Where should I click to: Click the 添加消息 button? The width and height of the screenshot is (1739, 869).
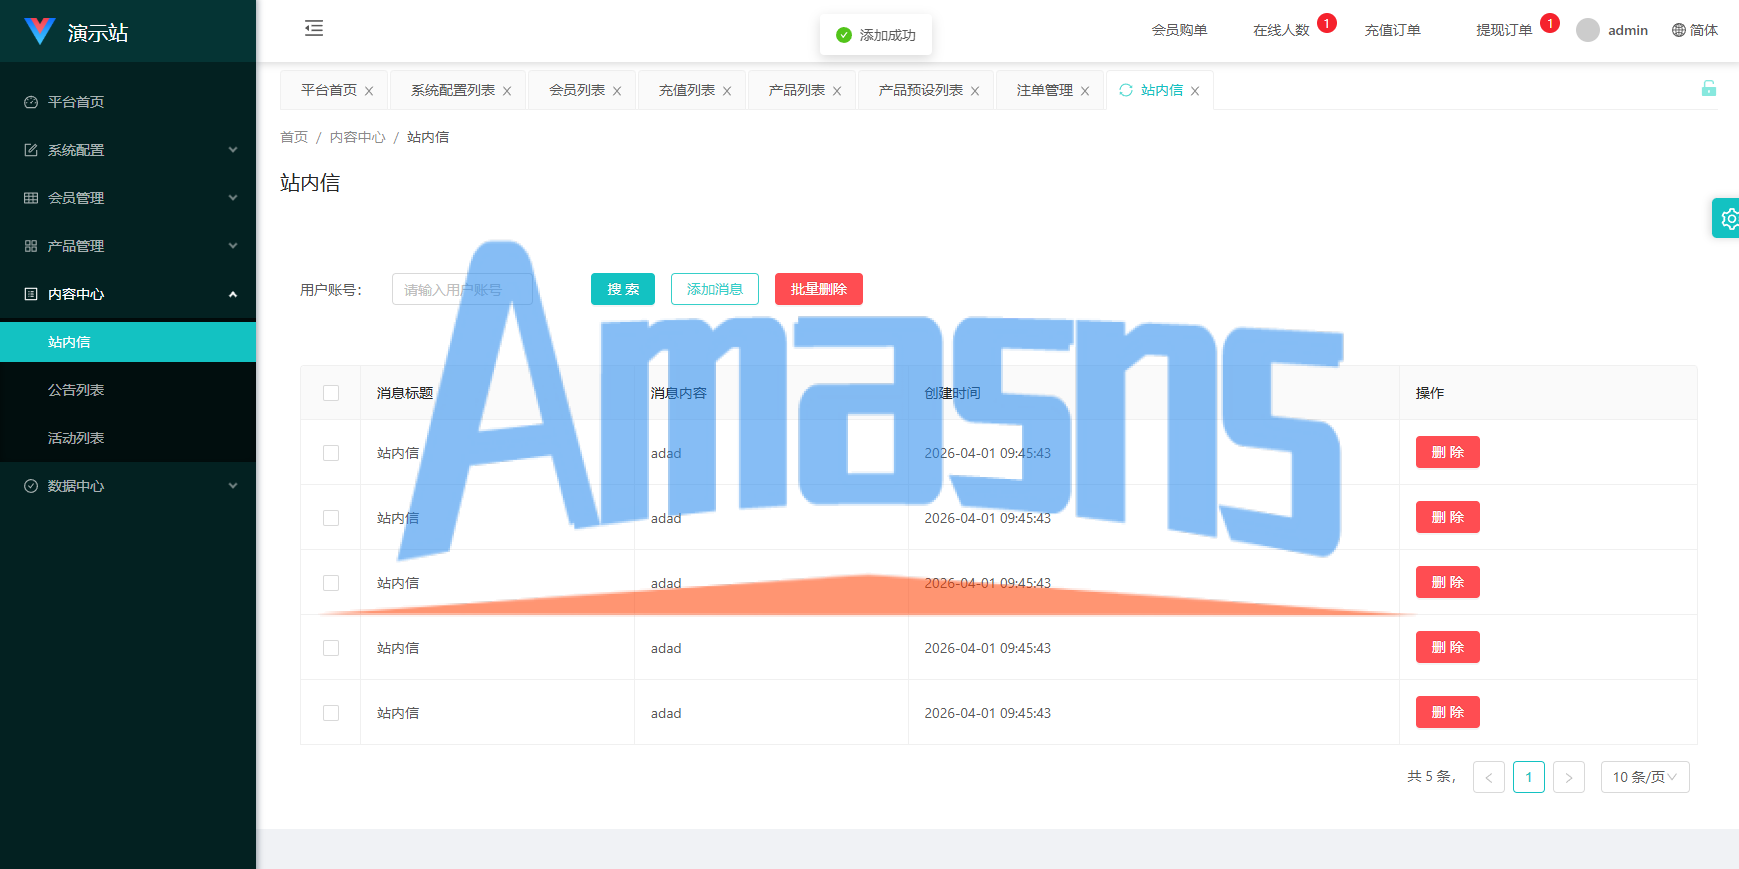(715, 289)
